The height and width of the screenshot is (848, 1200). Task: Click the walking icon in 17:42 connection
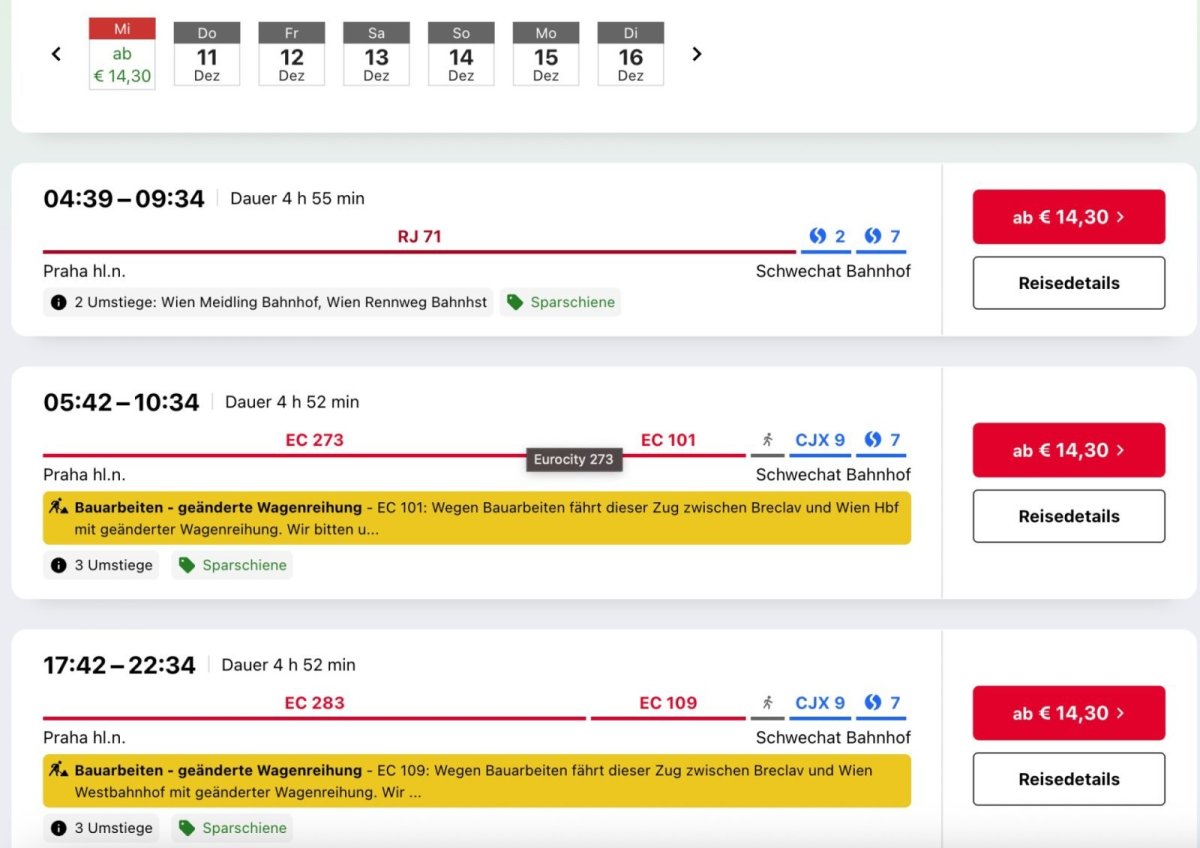click(767, 703)
